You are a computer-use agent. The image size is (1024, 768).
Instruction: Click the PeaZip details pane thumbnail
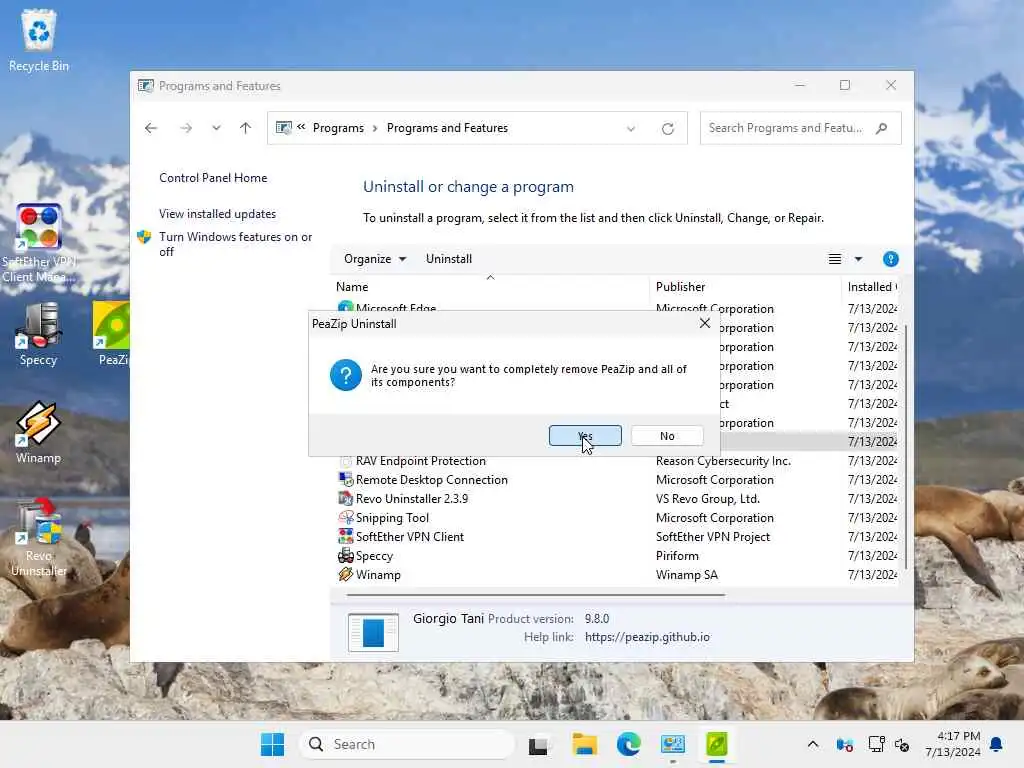coord(373,632)
